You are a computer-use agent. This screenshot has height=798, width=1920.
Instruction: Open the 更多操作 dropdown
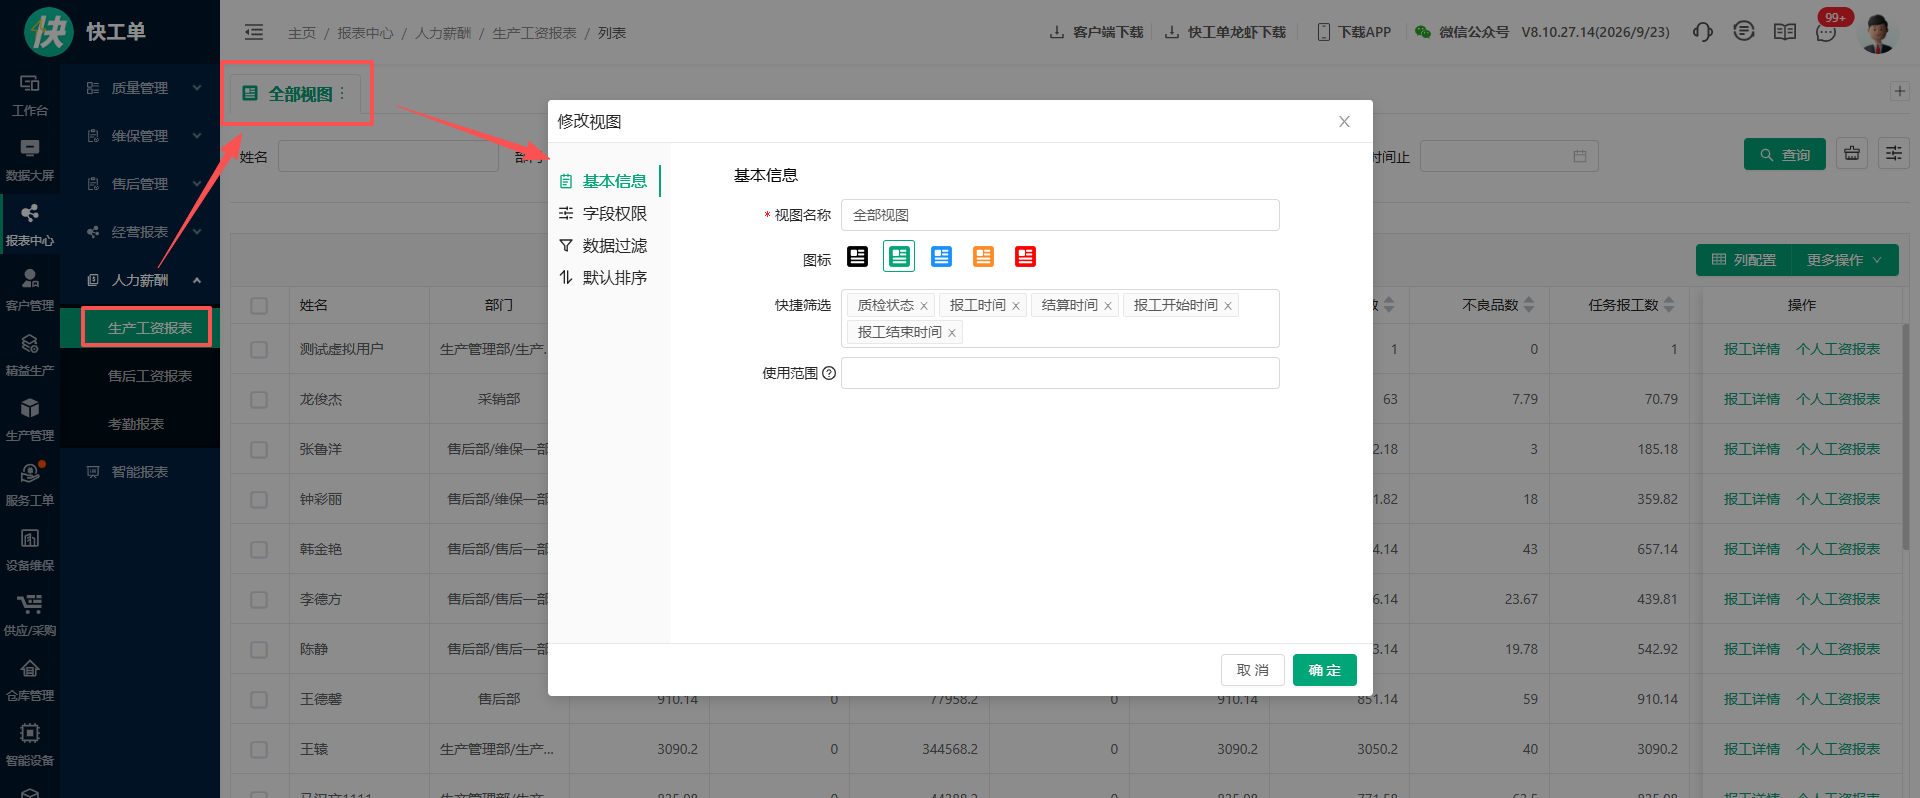point(1845,260)
